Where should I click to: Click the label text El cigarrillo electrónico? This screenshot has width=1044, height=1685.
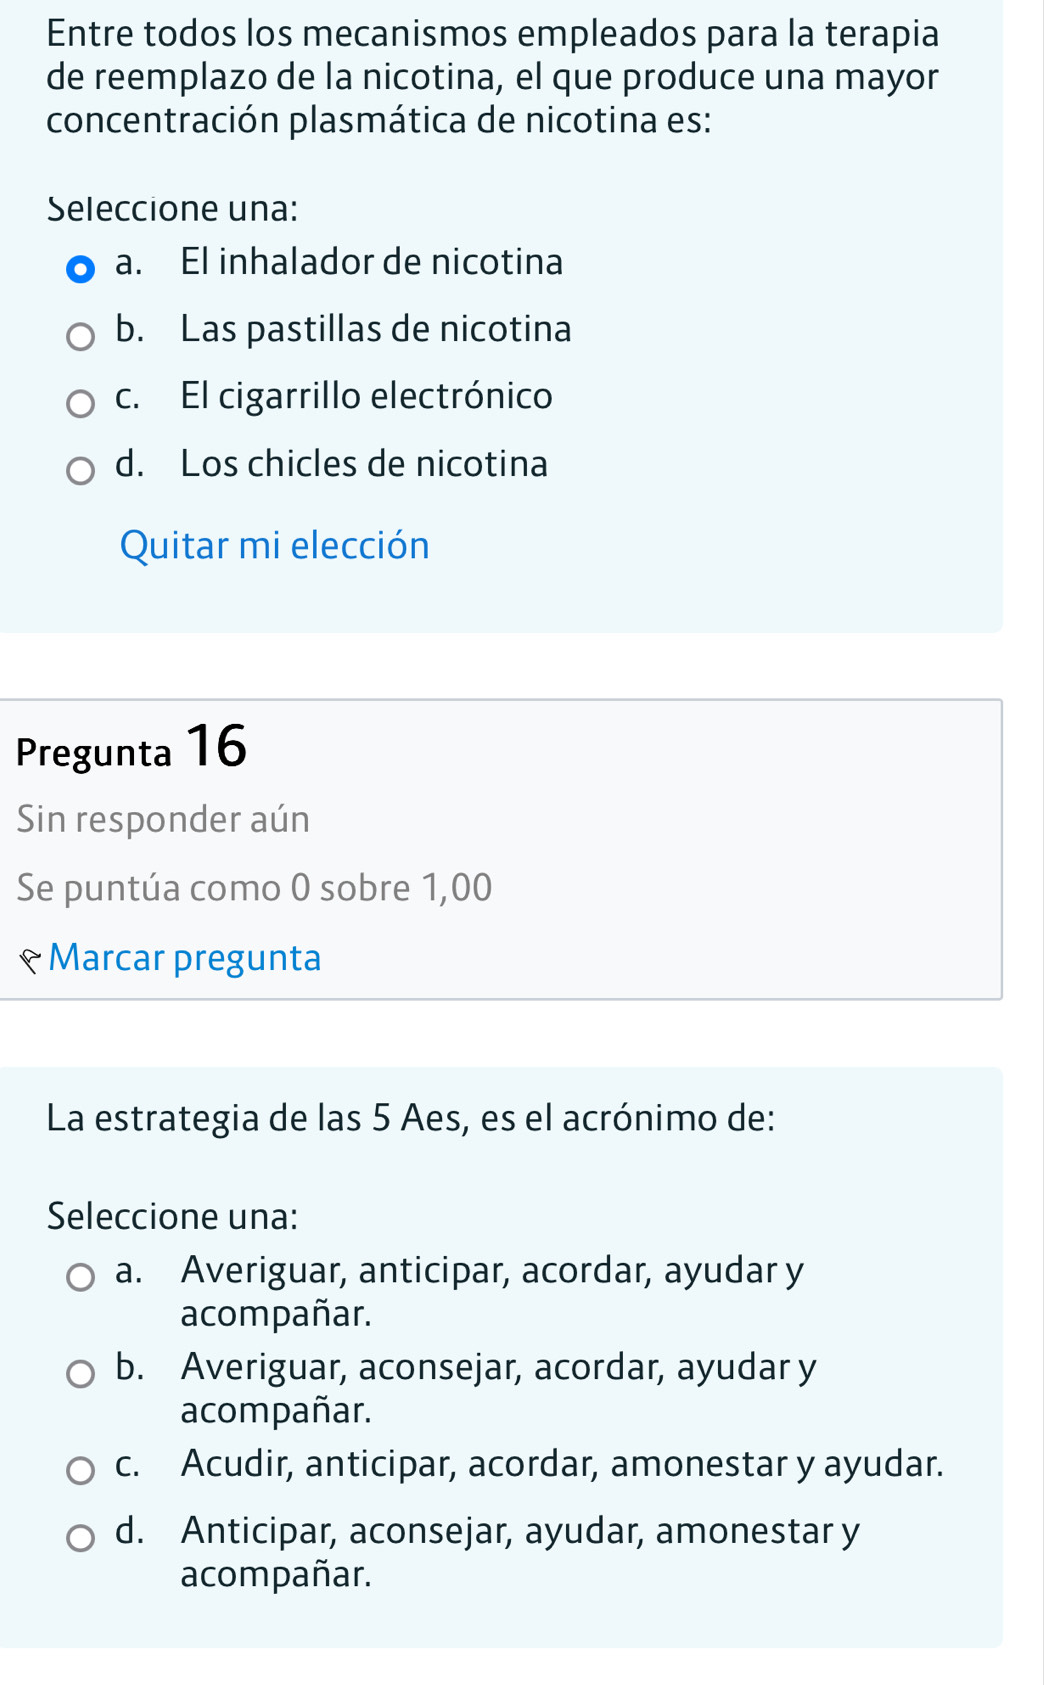tap(366, 396)
